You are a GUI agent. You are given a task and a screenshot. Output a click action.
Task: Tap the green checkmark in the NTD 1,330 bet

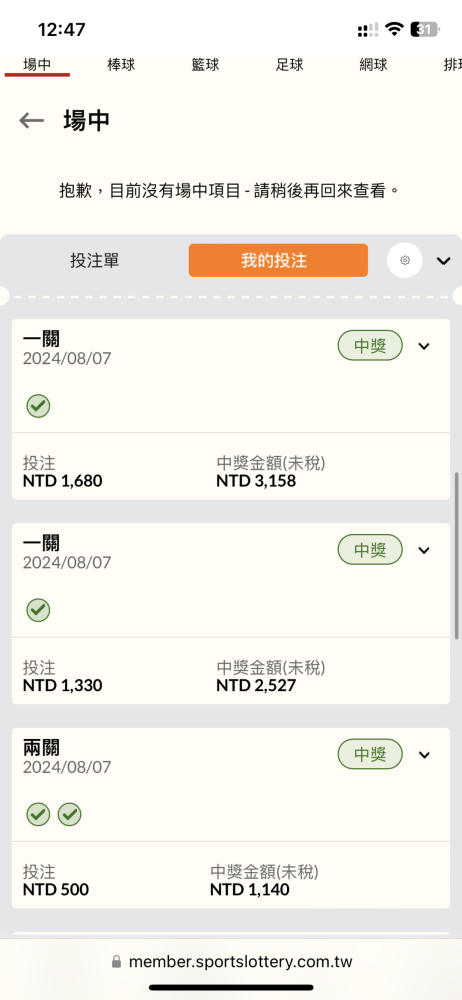click(x=38, y=610)
